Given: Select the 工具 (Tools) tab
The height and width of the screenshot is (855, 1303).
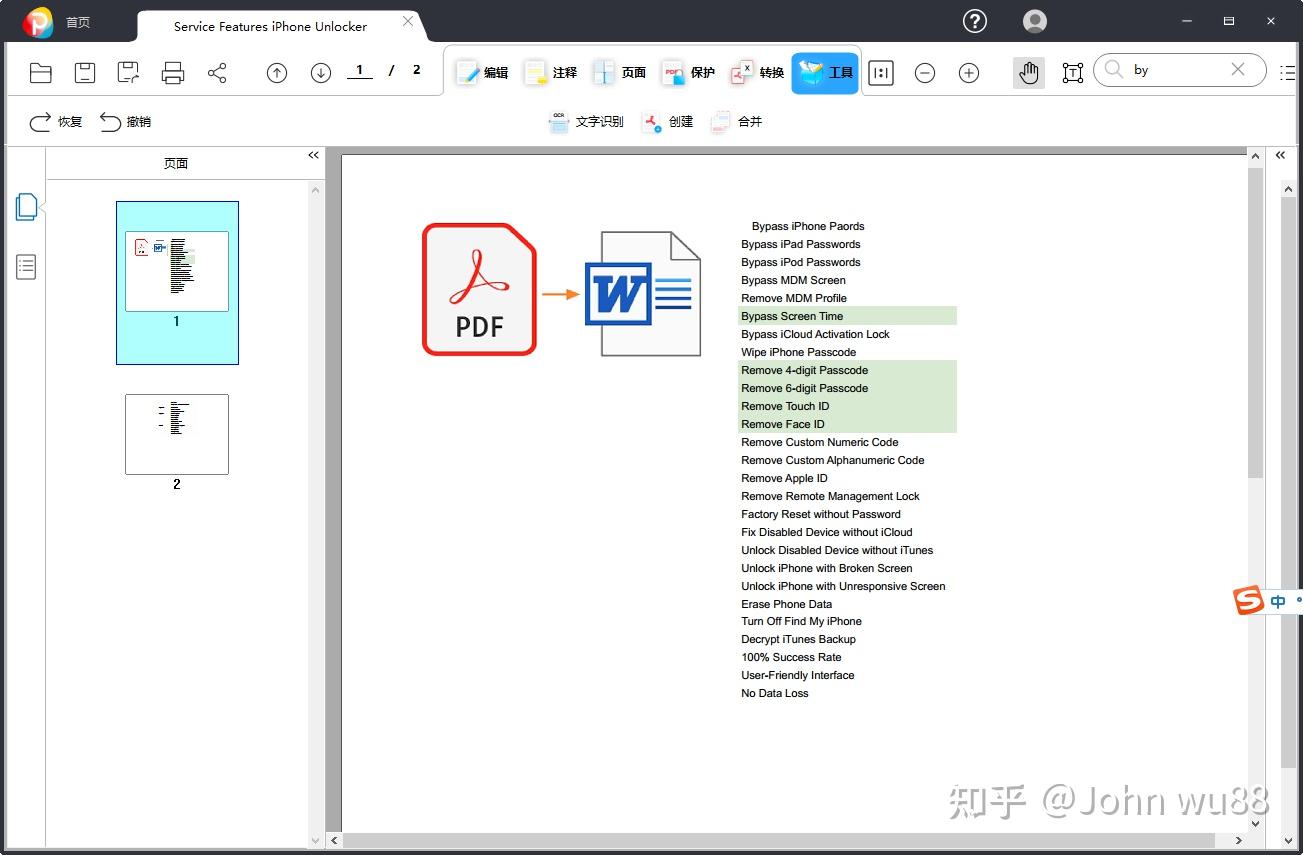Looking at the screenshot, I should click(825, 73).
